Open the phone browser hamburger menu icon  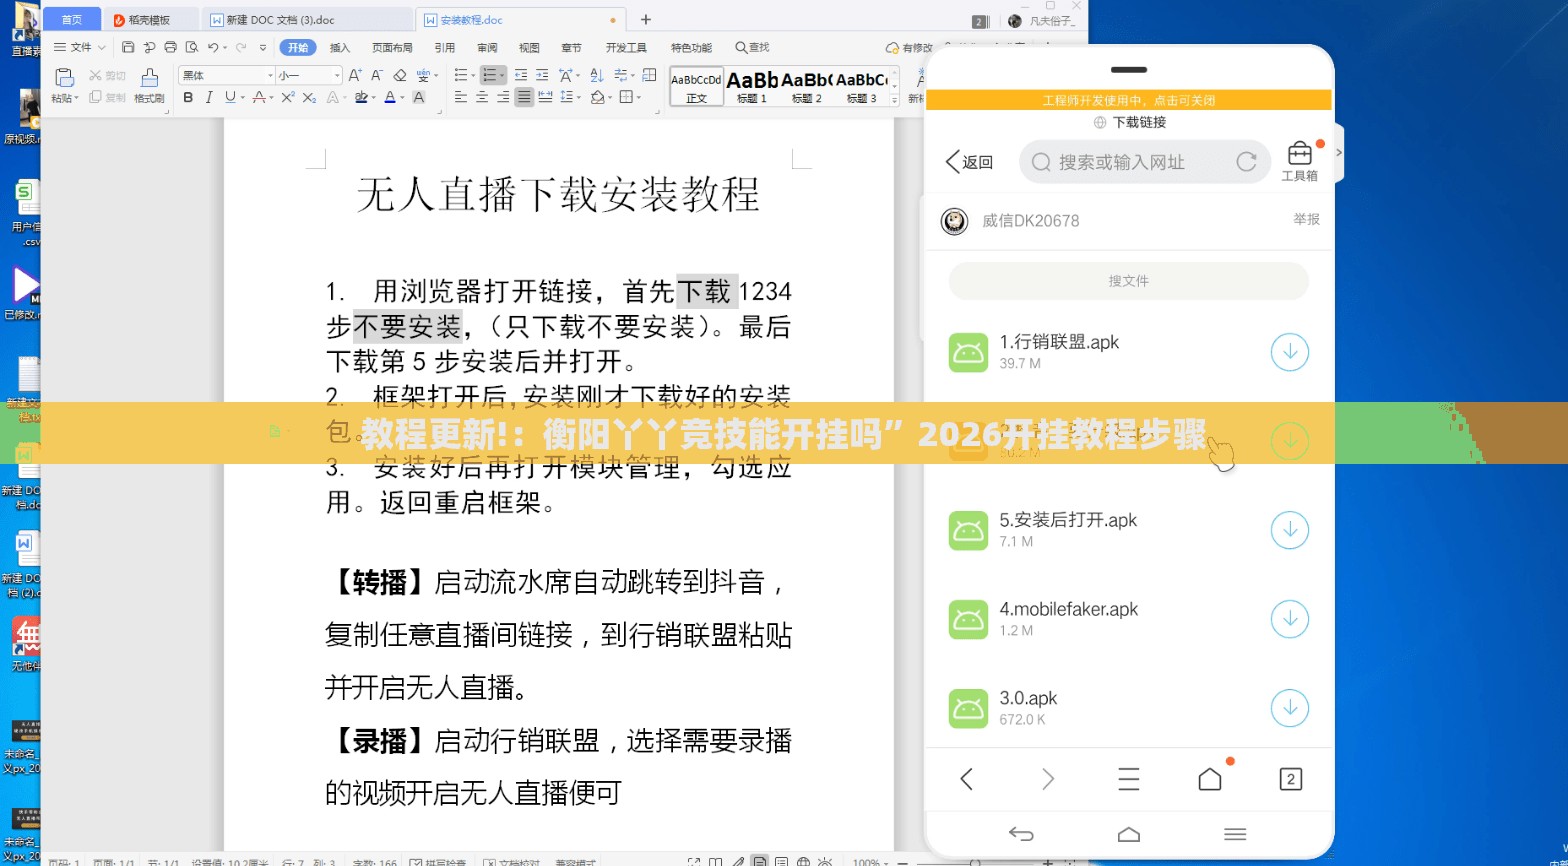[x=1129, y=779]
